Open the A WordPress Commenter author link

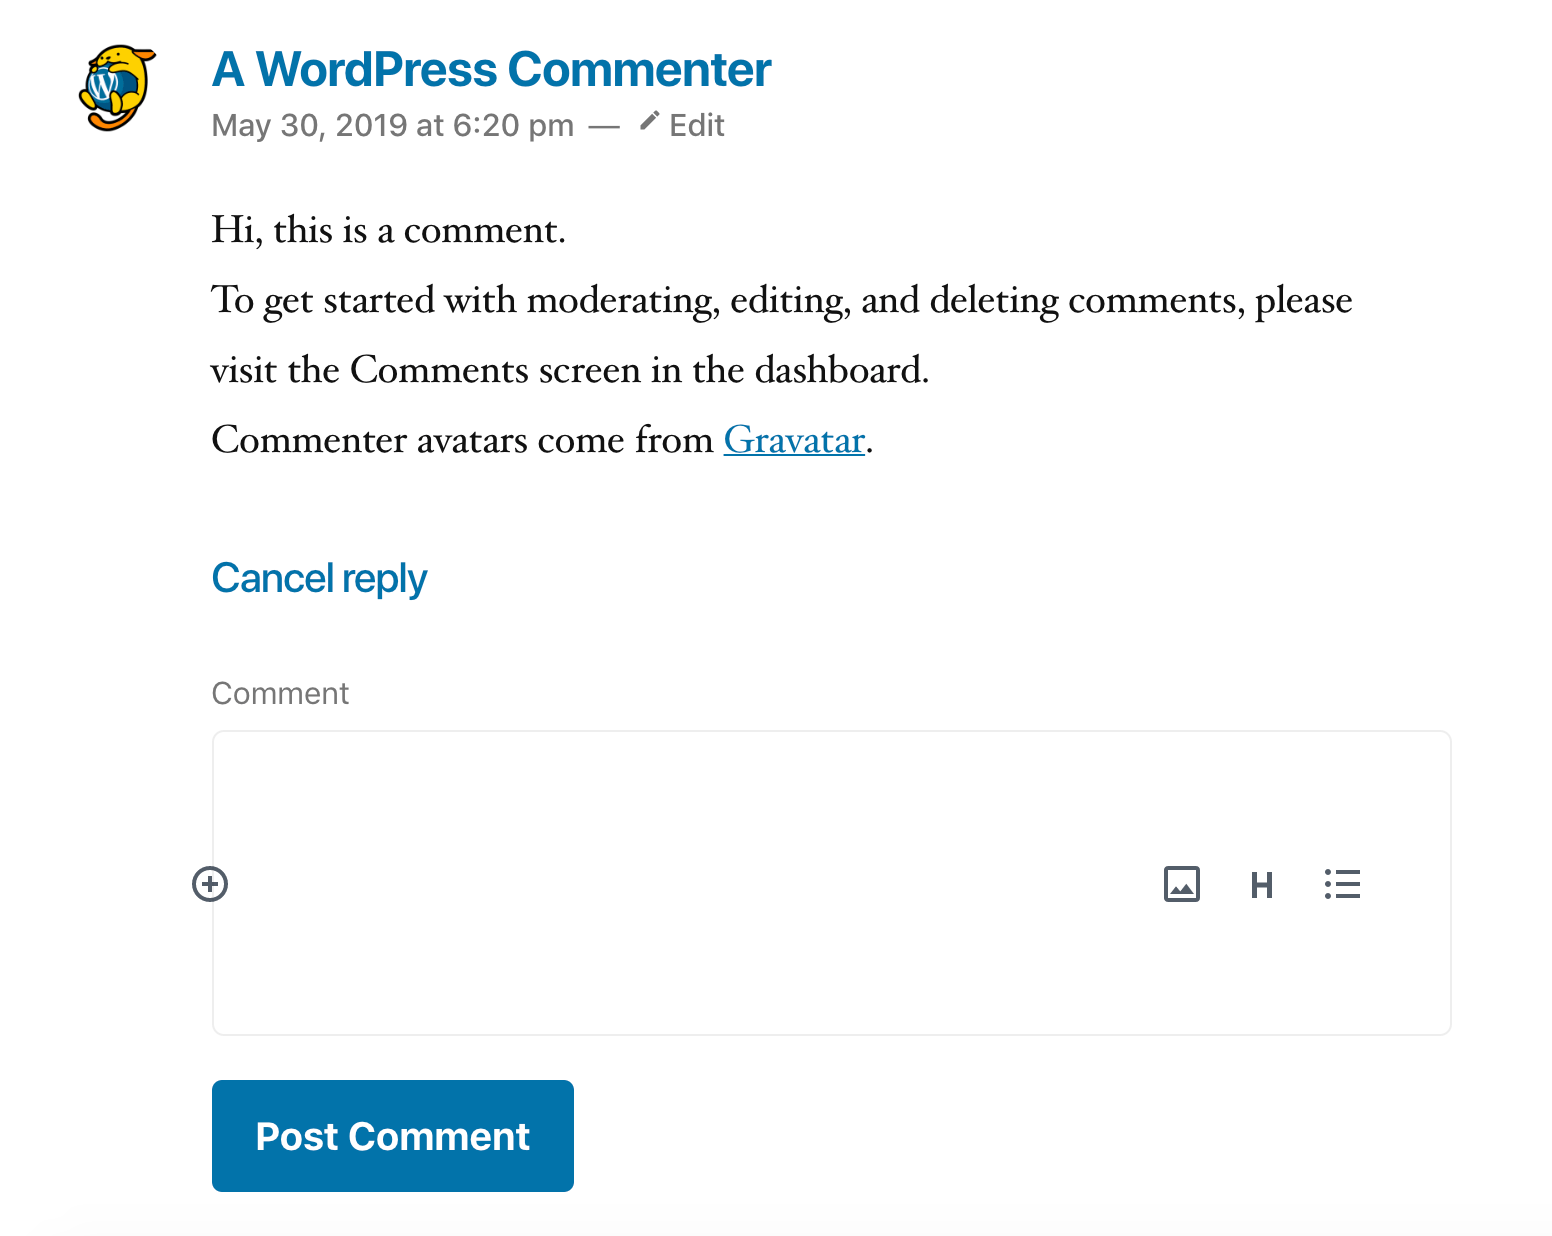[x=491, y=70]
